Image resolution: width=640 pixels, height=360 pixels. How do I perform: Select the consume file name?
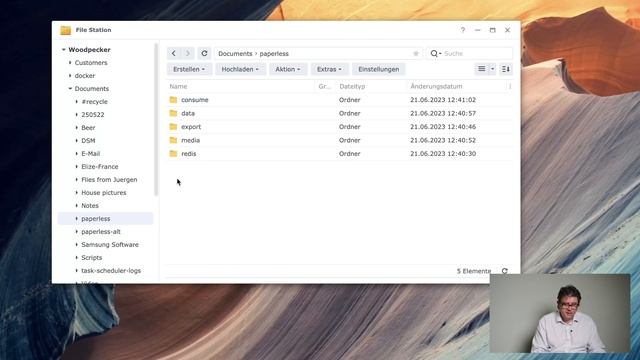coord(195,100)
